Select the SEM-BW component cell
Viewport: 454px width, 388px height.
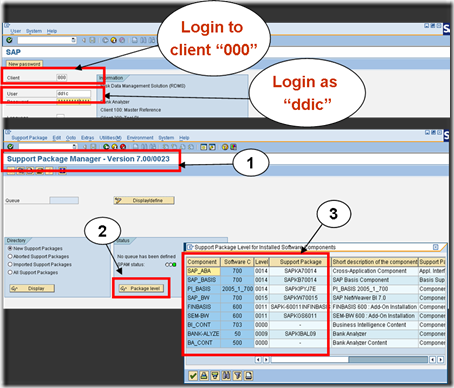click(x=203, y=316)
